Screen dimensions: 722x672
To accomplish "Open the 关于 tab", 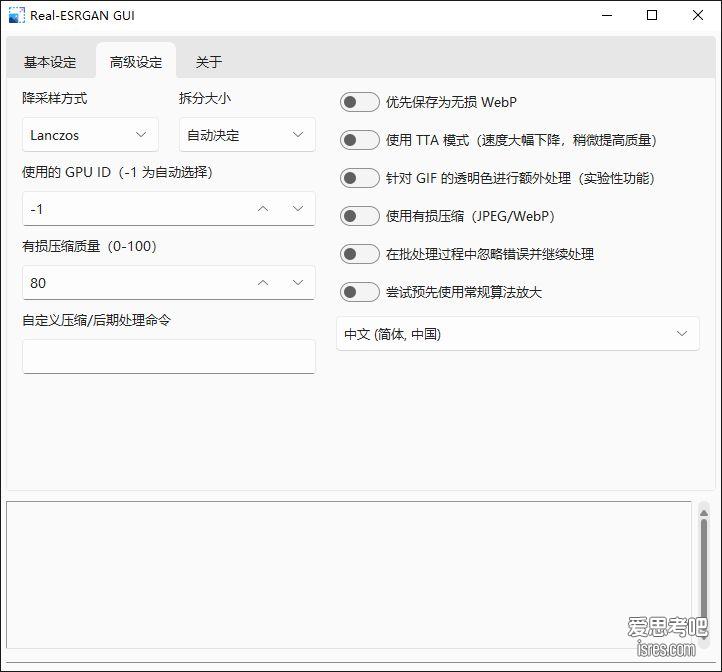I will pyautogui.click(x=209, y=62).
